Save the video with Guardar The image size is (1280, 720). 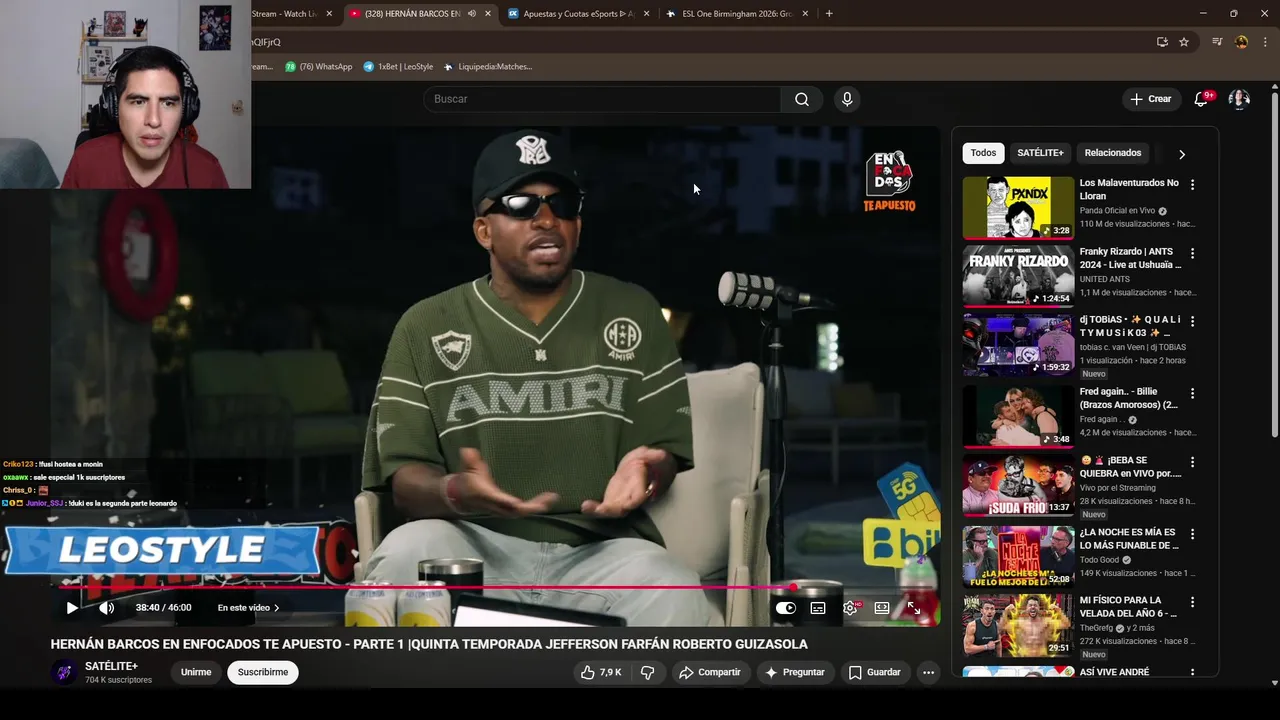(x=875, y=673)
